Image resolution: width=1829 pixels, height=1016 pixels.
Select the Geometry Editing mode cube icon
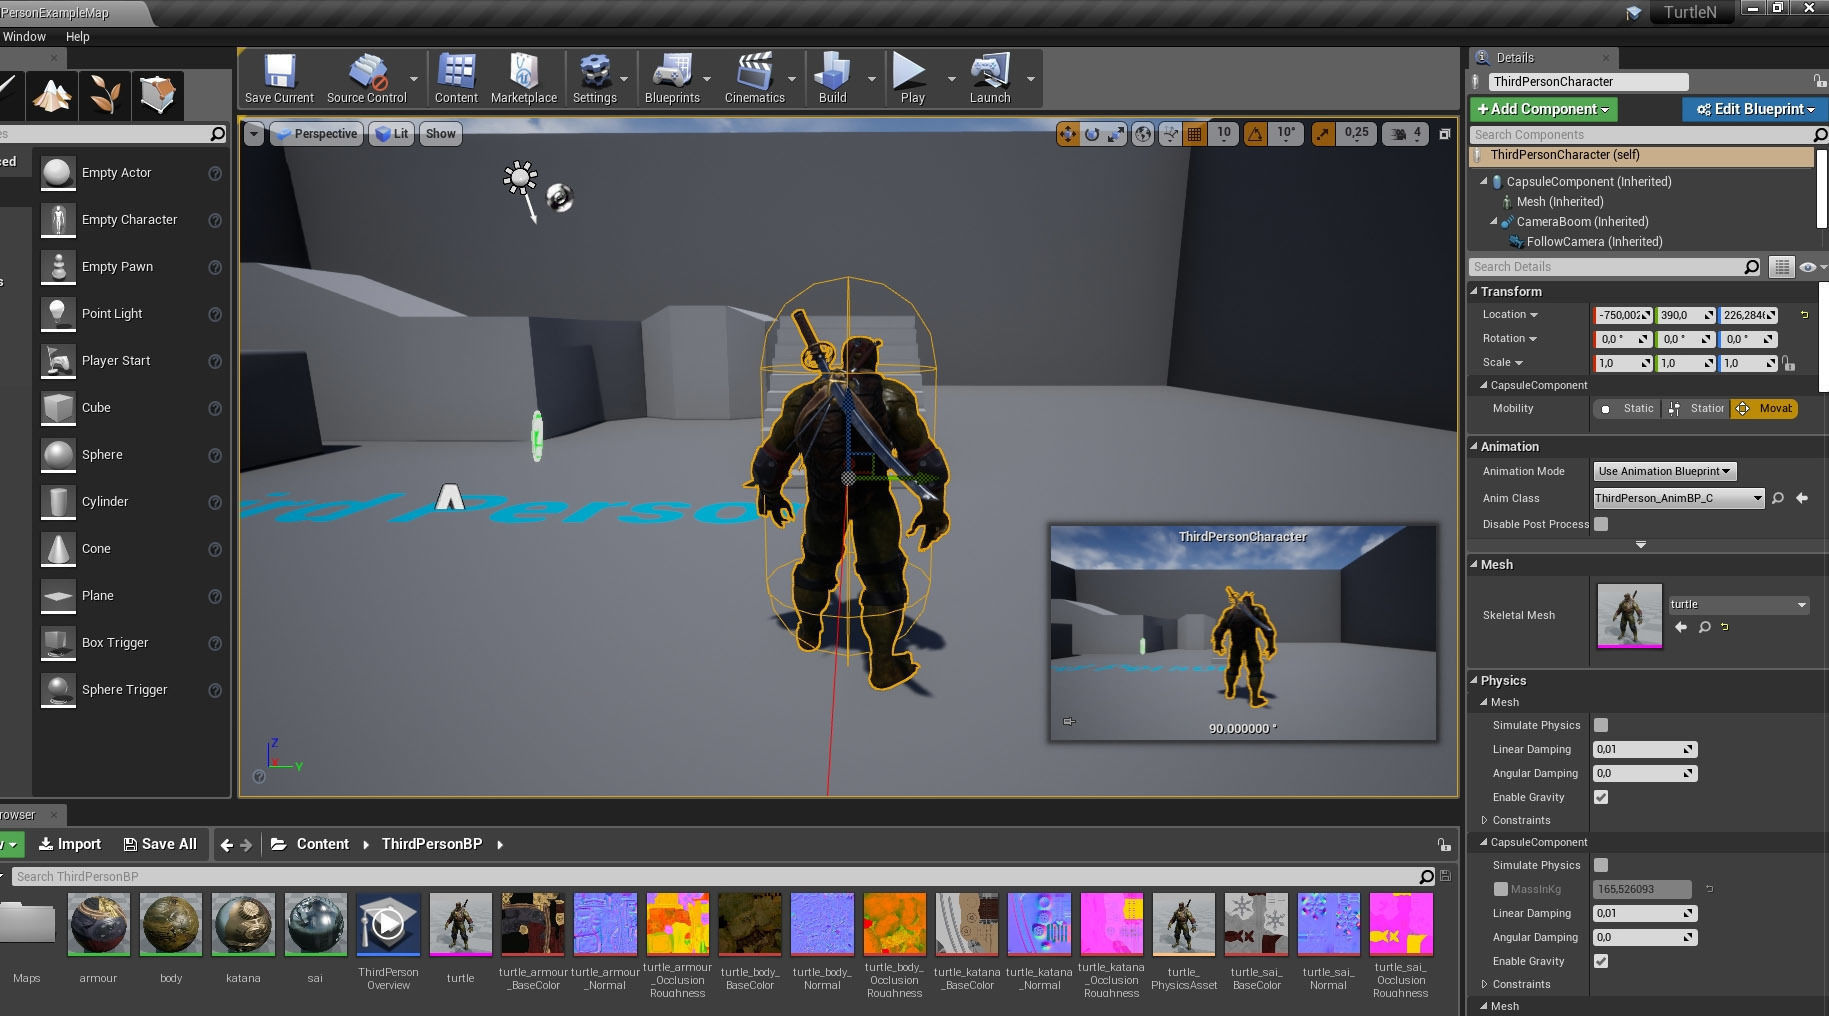point(158,95)
